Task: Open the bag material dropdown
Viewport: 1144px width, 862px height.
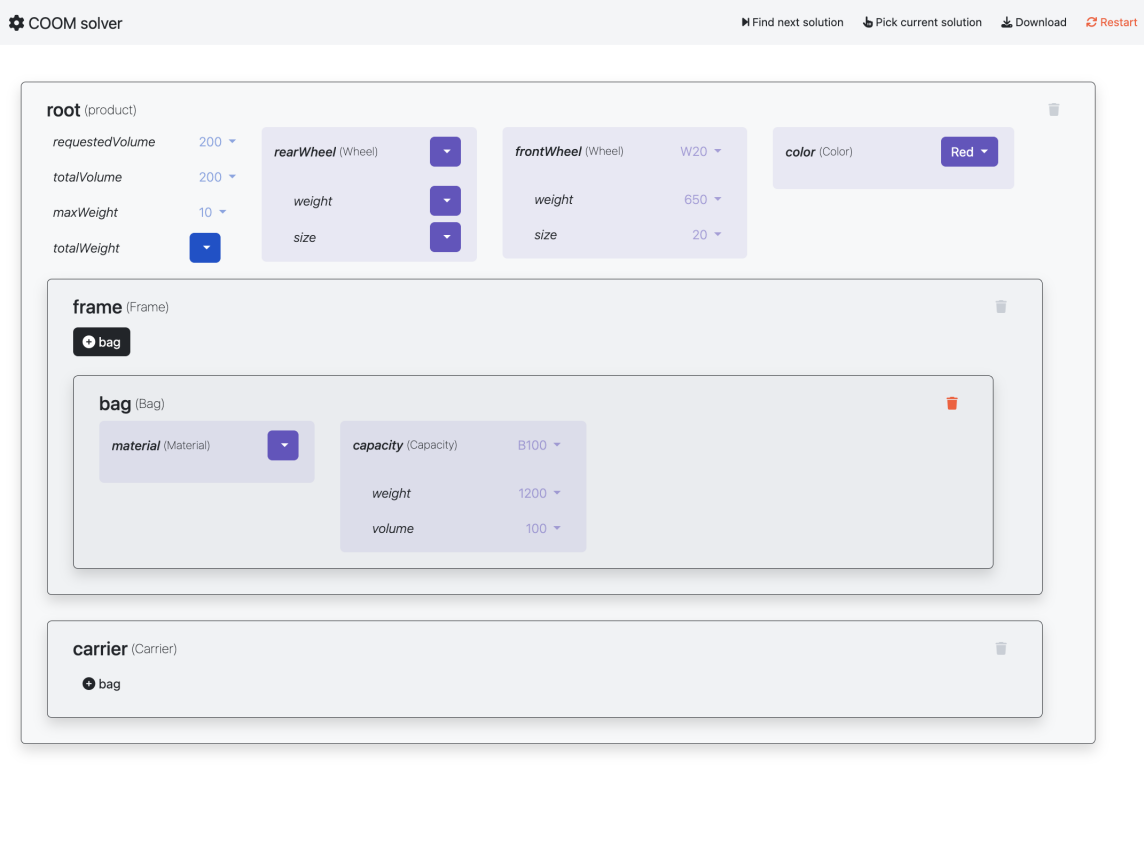Action: (x=283, y=446)
